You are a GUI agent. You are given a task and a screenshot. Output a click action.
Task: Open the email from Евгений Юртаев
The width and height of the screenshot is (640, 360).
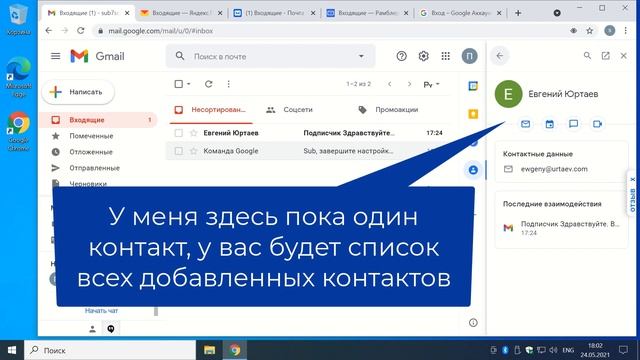click(308, 133)
